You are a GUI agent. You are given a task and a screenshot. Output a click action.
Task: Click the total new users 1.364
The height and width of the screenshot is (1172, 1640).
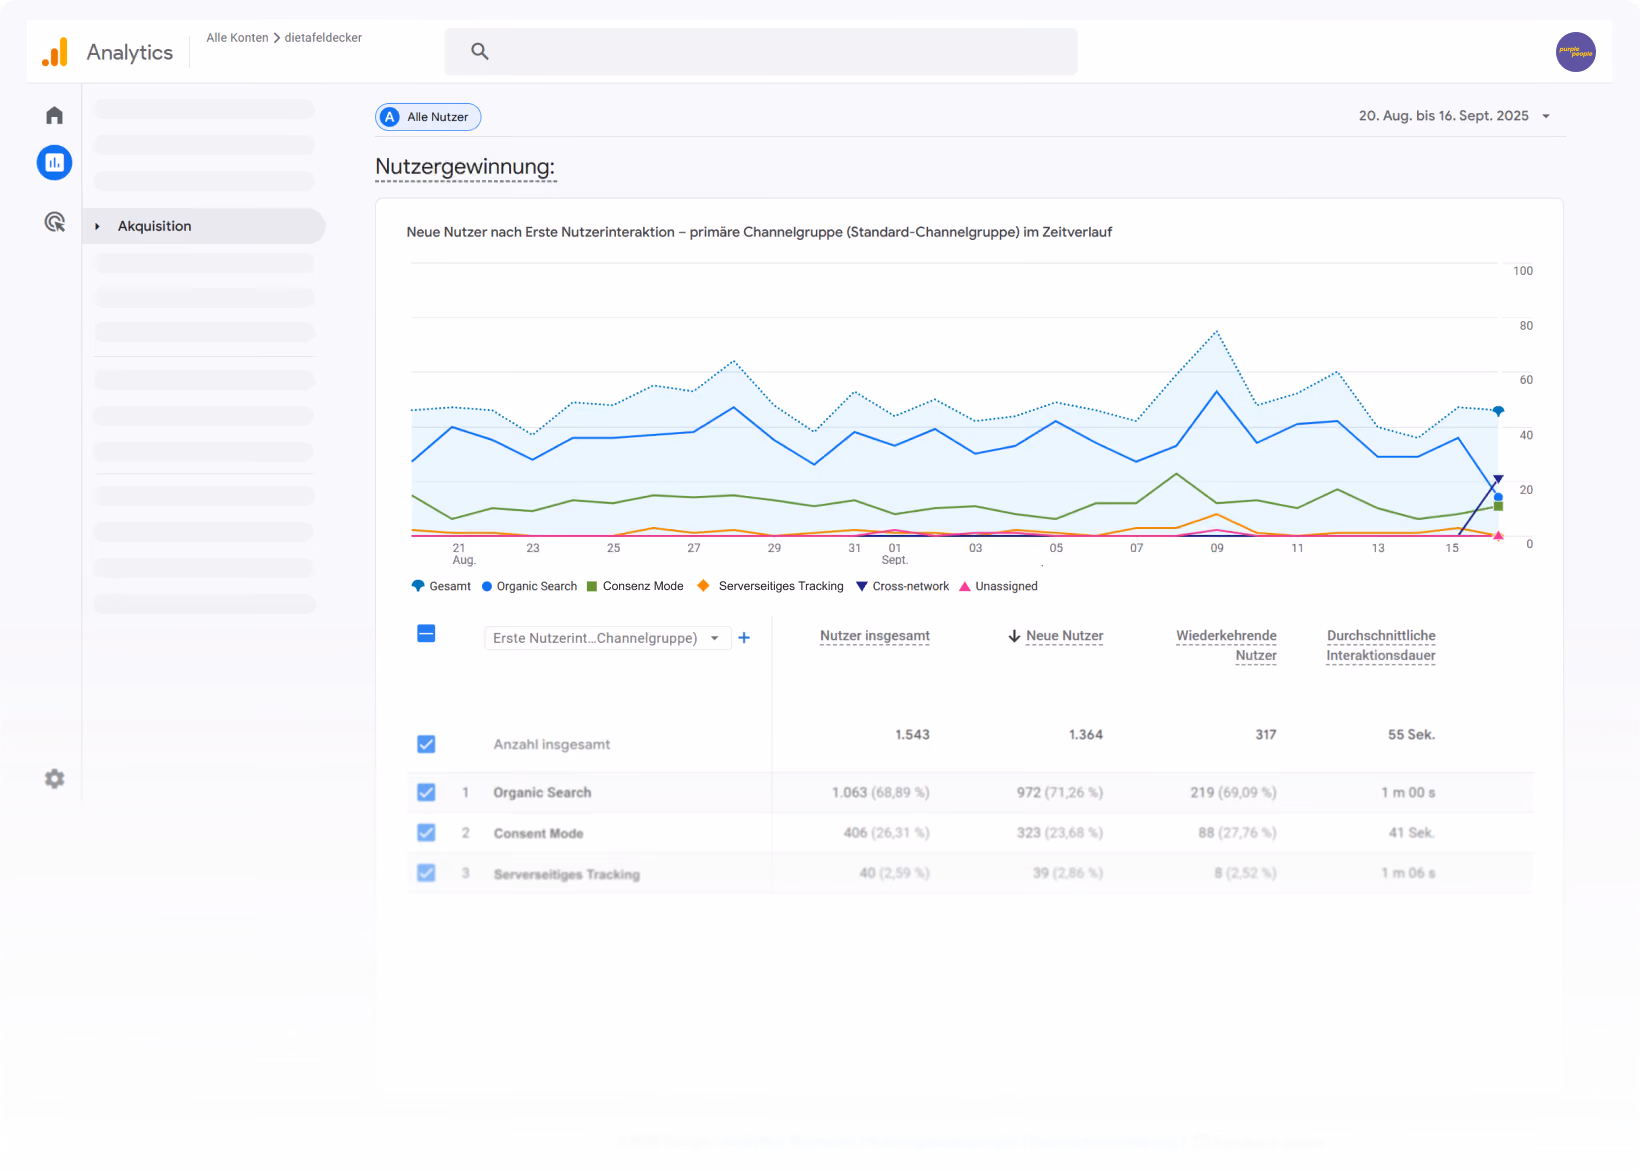pyautogui.click(x=1086, y=735)
